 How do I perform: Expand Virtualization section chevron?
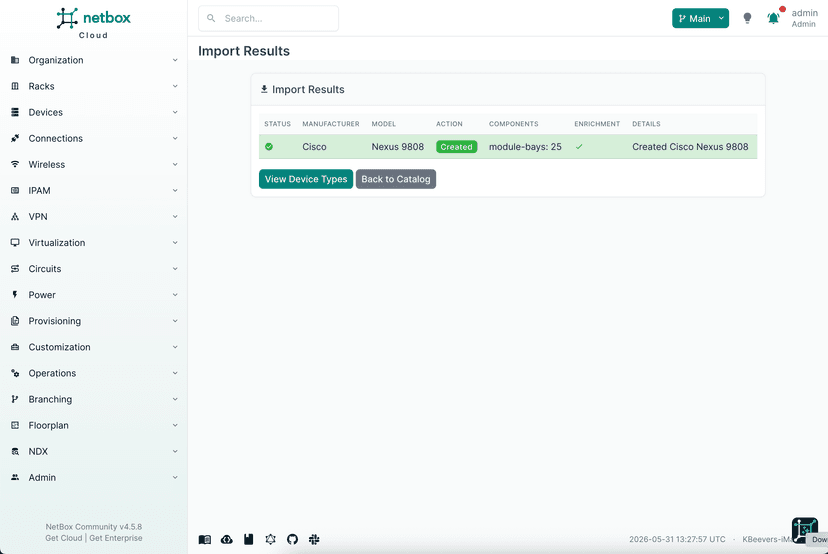point(175,242)
